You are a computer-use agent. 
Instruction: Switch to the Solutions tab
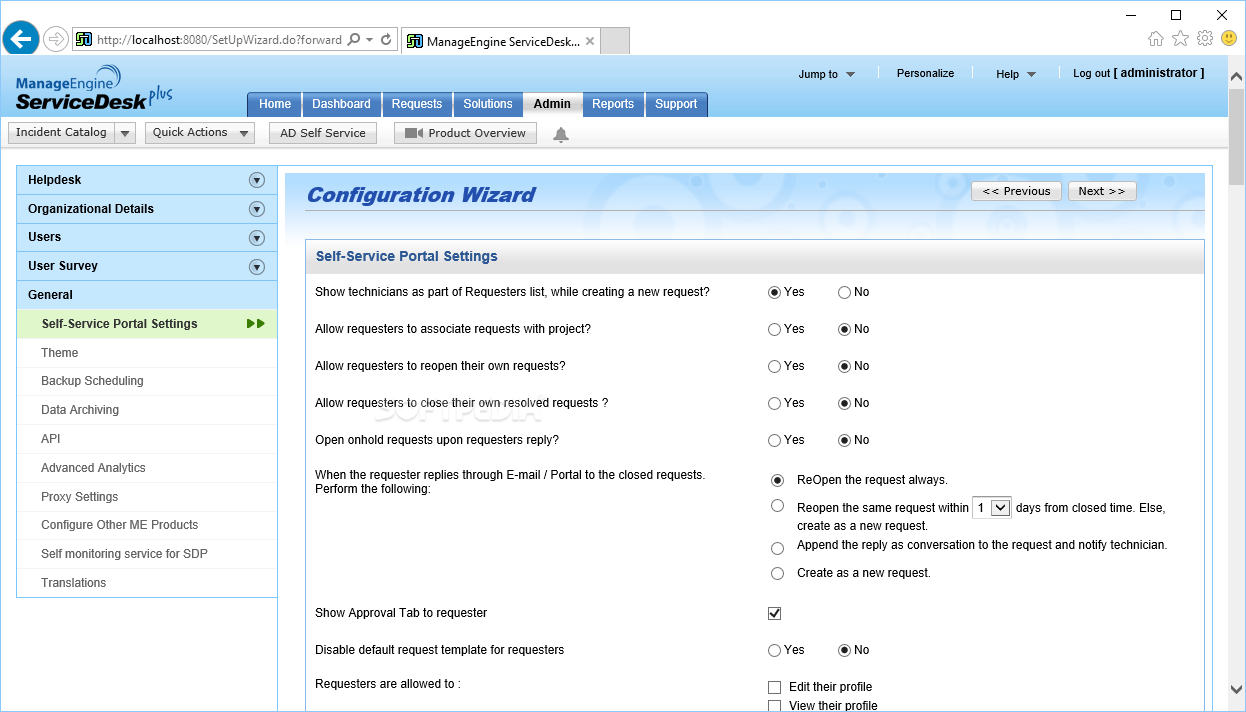coord(488,104)
